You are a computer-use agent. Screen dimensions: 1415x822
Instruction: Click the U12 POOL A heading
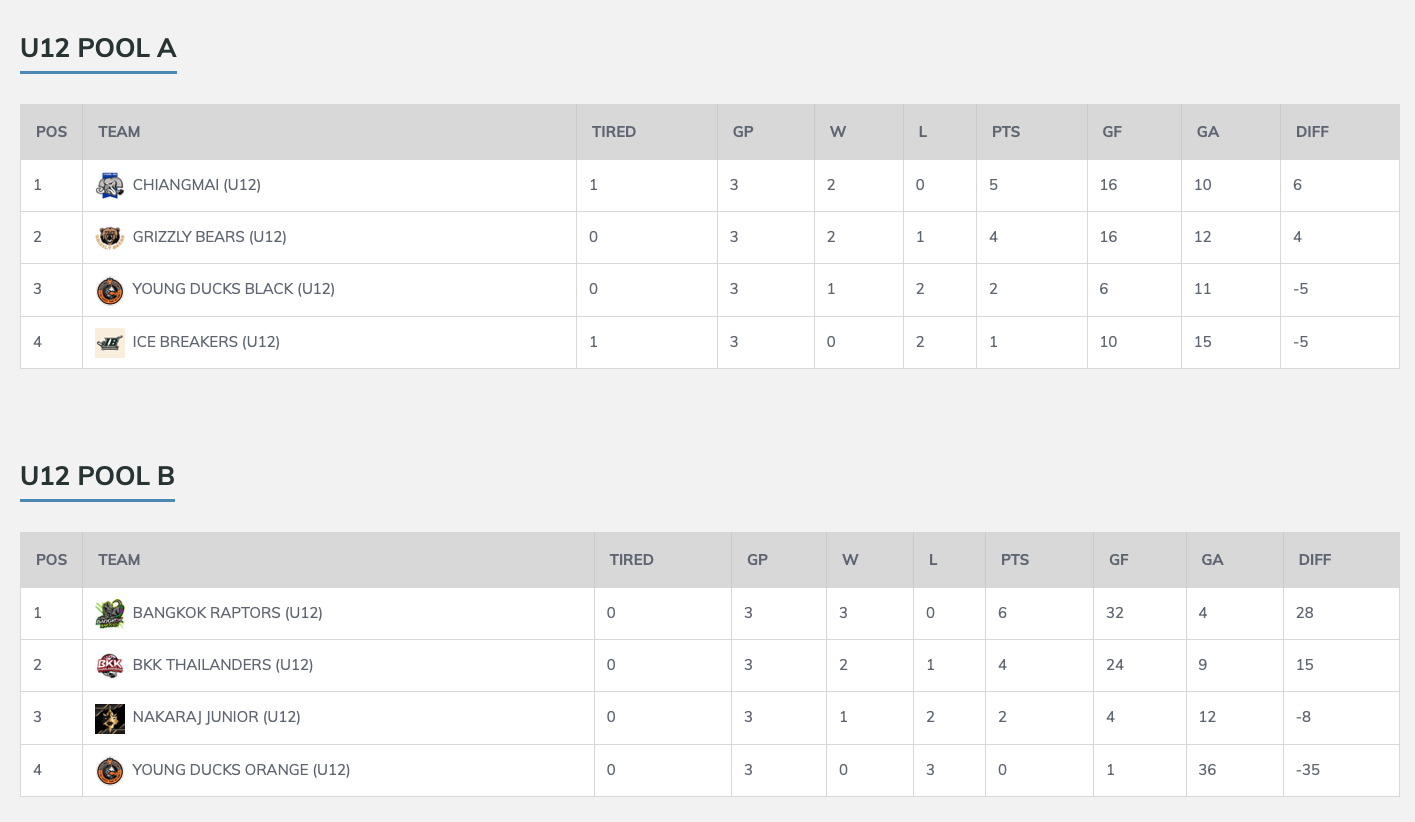coord(98,48)
